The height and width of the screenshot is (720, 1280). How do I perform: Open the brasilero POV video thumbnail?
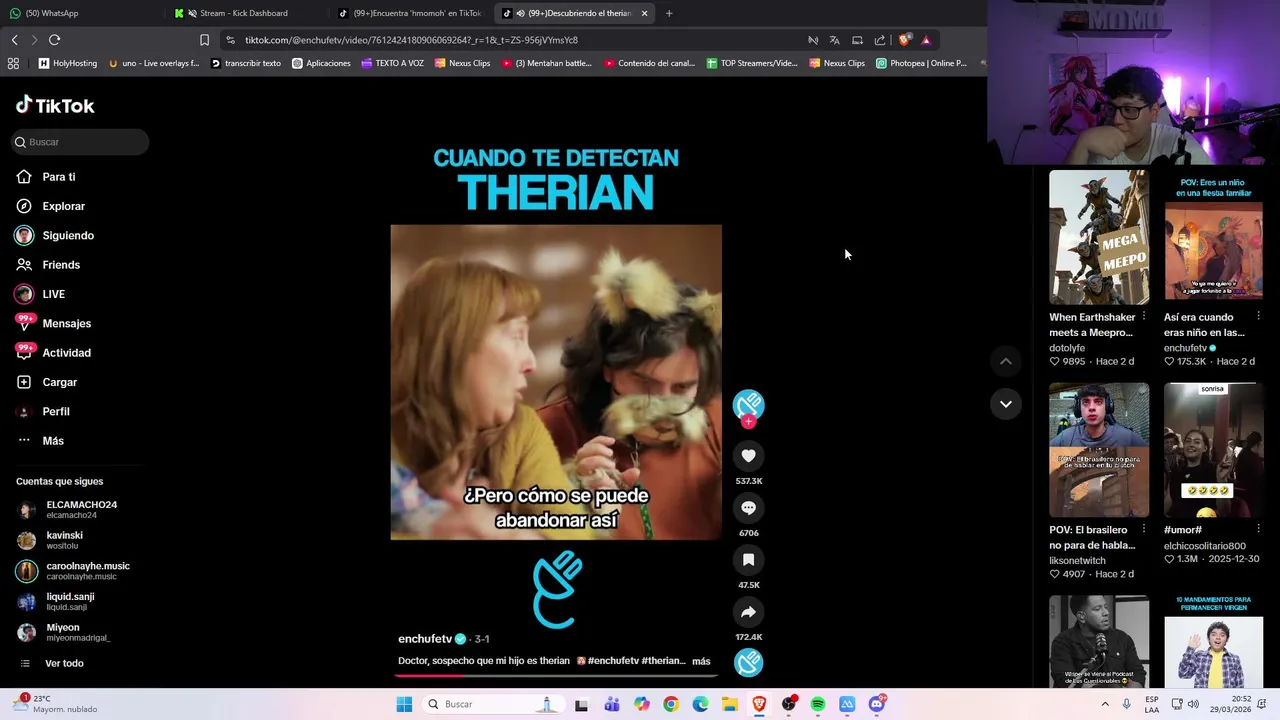click(1099, 449)
